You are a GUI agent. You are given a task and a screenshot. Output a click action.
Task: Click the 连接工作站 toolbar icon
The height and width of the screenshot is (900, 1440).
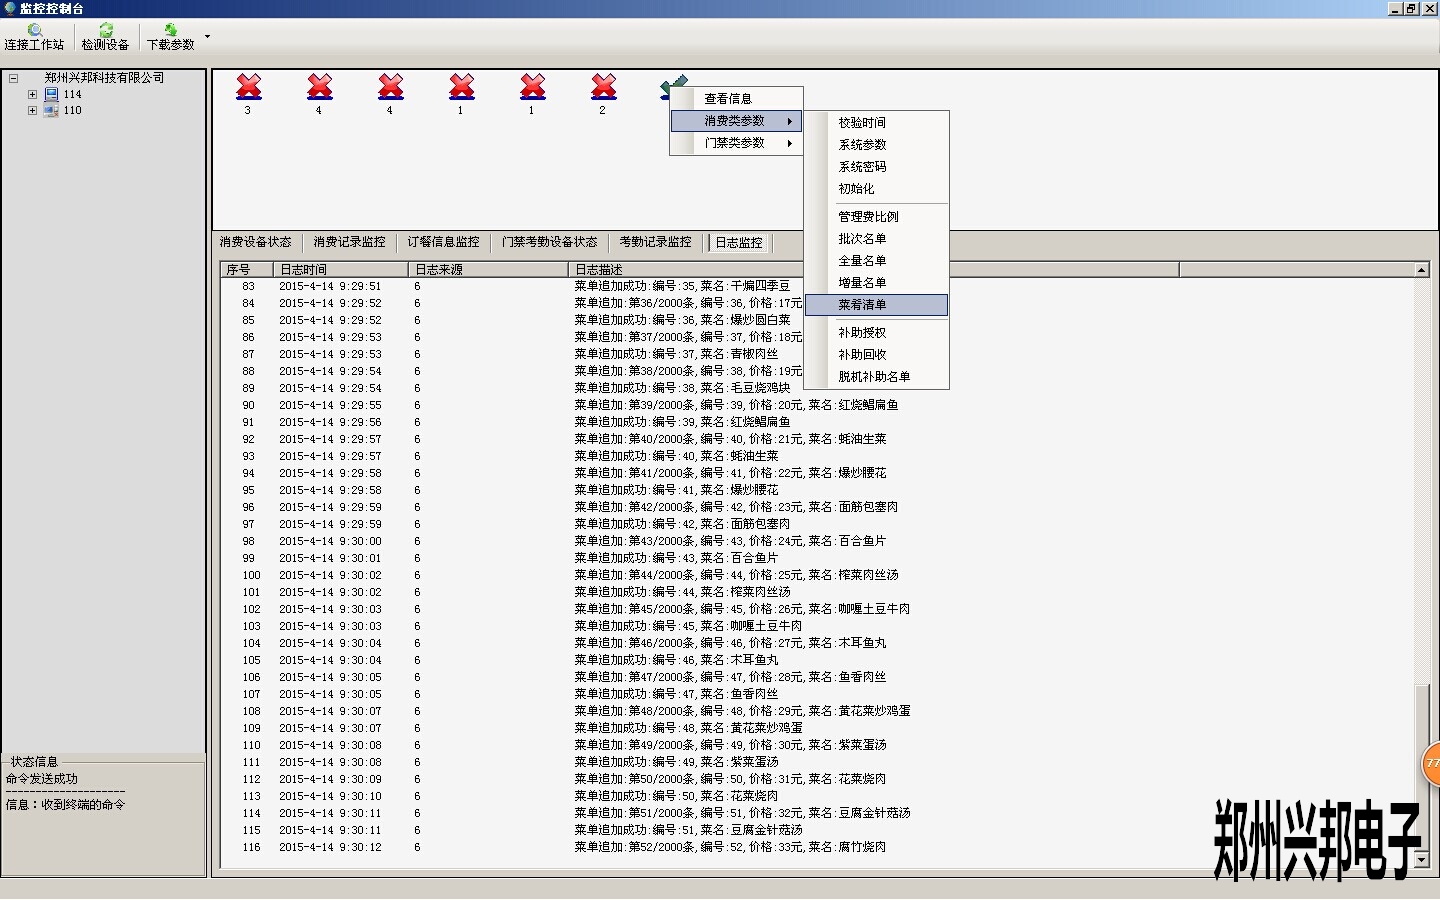click(x=34, y=31)
